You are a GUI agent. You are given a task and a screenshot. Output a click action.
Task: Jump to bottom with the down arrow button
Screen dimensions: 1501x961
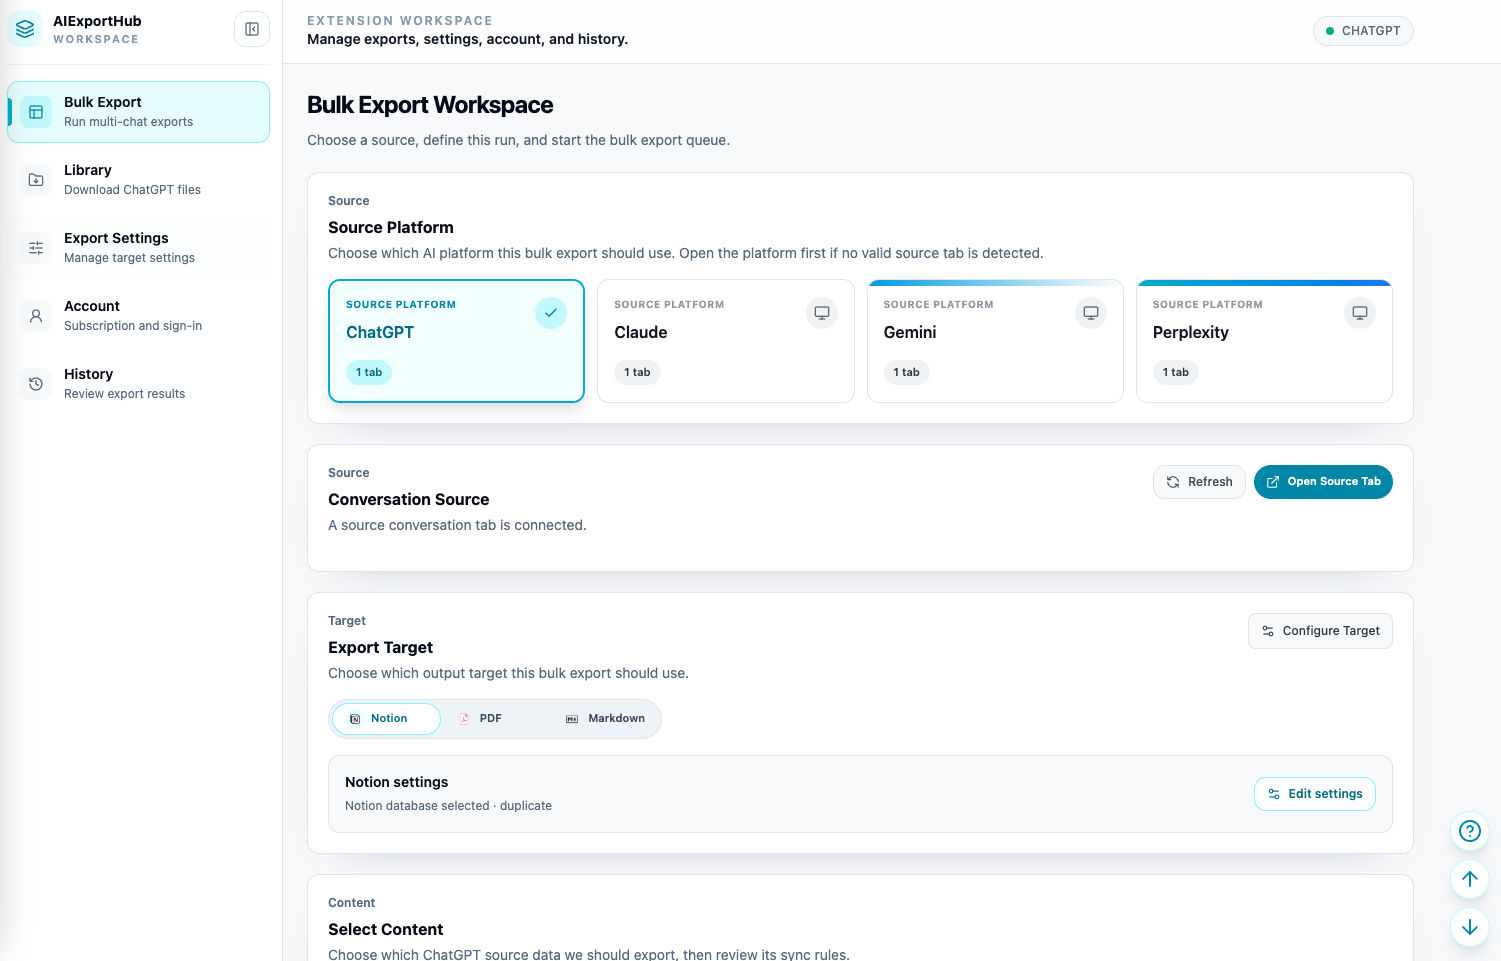pos(1470,927)
